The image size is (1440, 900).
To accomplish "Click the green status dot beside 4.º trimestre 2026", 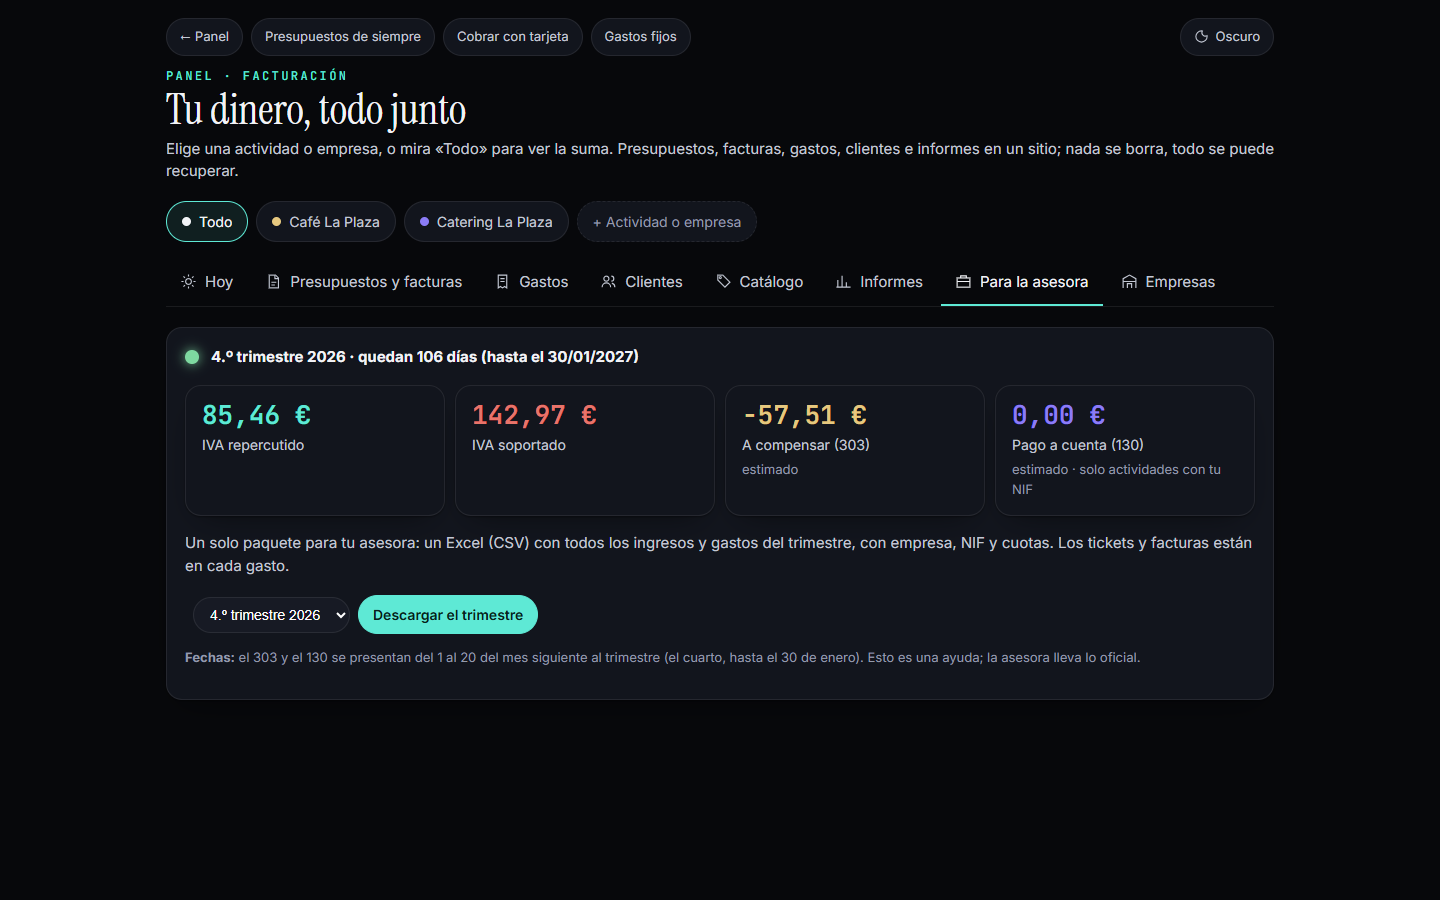I will click(x=192, y=357).
